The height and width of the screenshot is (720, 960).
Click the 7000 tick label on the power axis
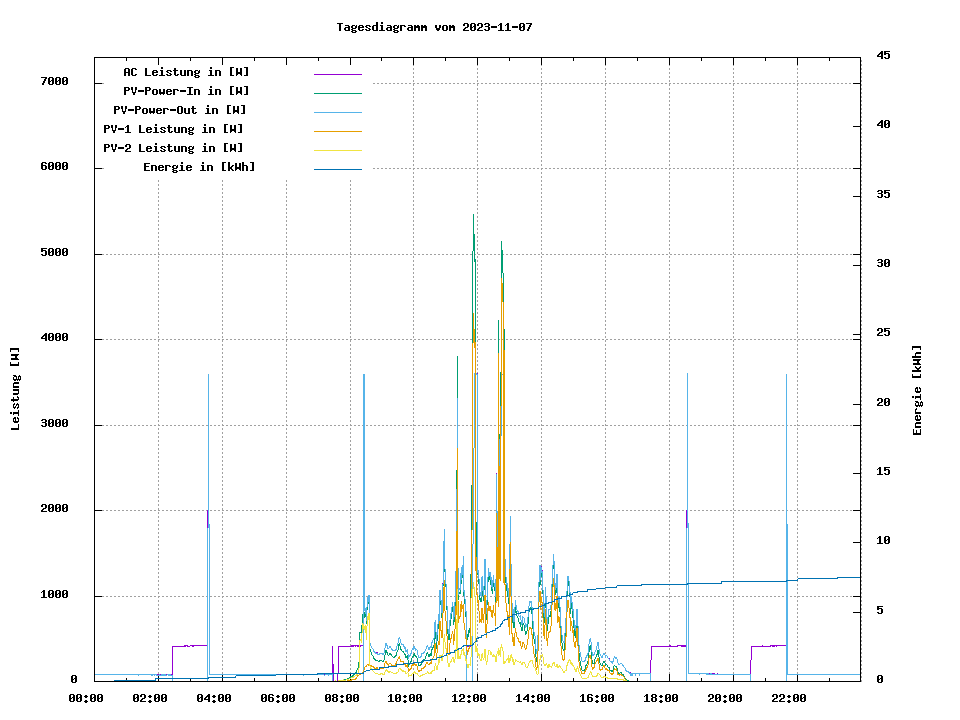coord(54,81)
